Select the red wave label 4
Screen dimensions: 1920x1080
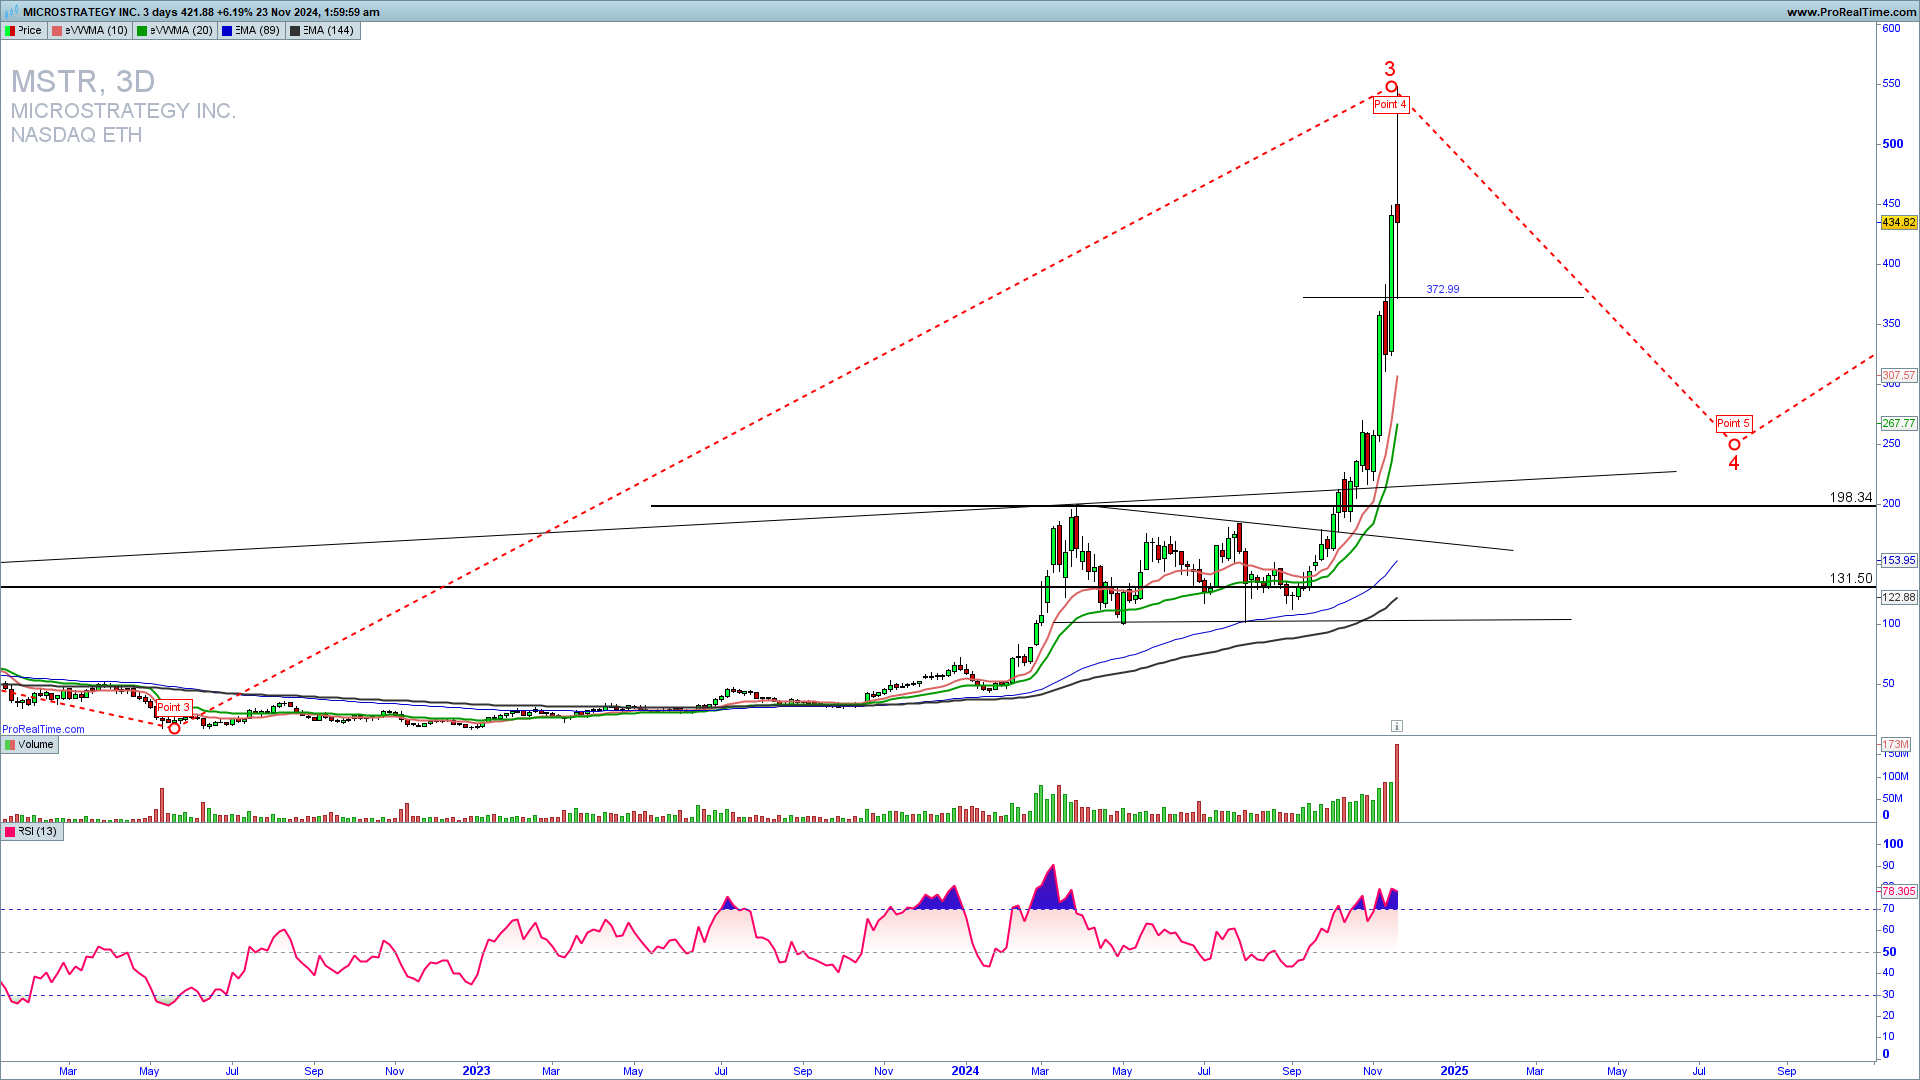1734,464
